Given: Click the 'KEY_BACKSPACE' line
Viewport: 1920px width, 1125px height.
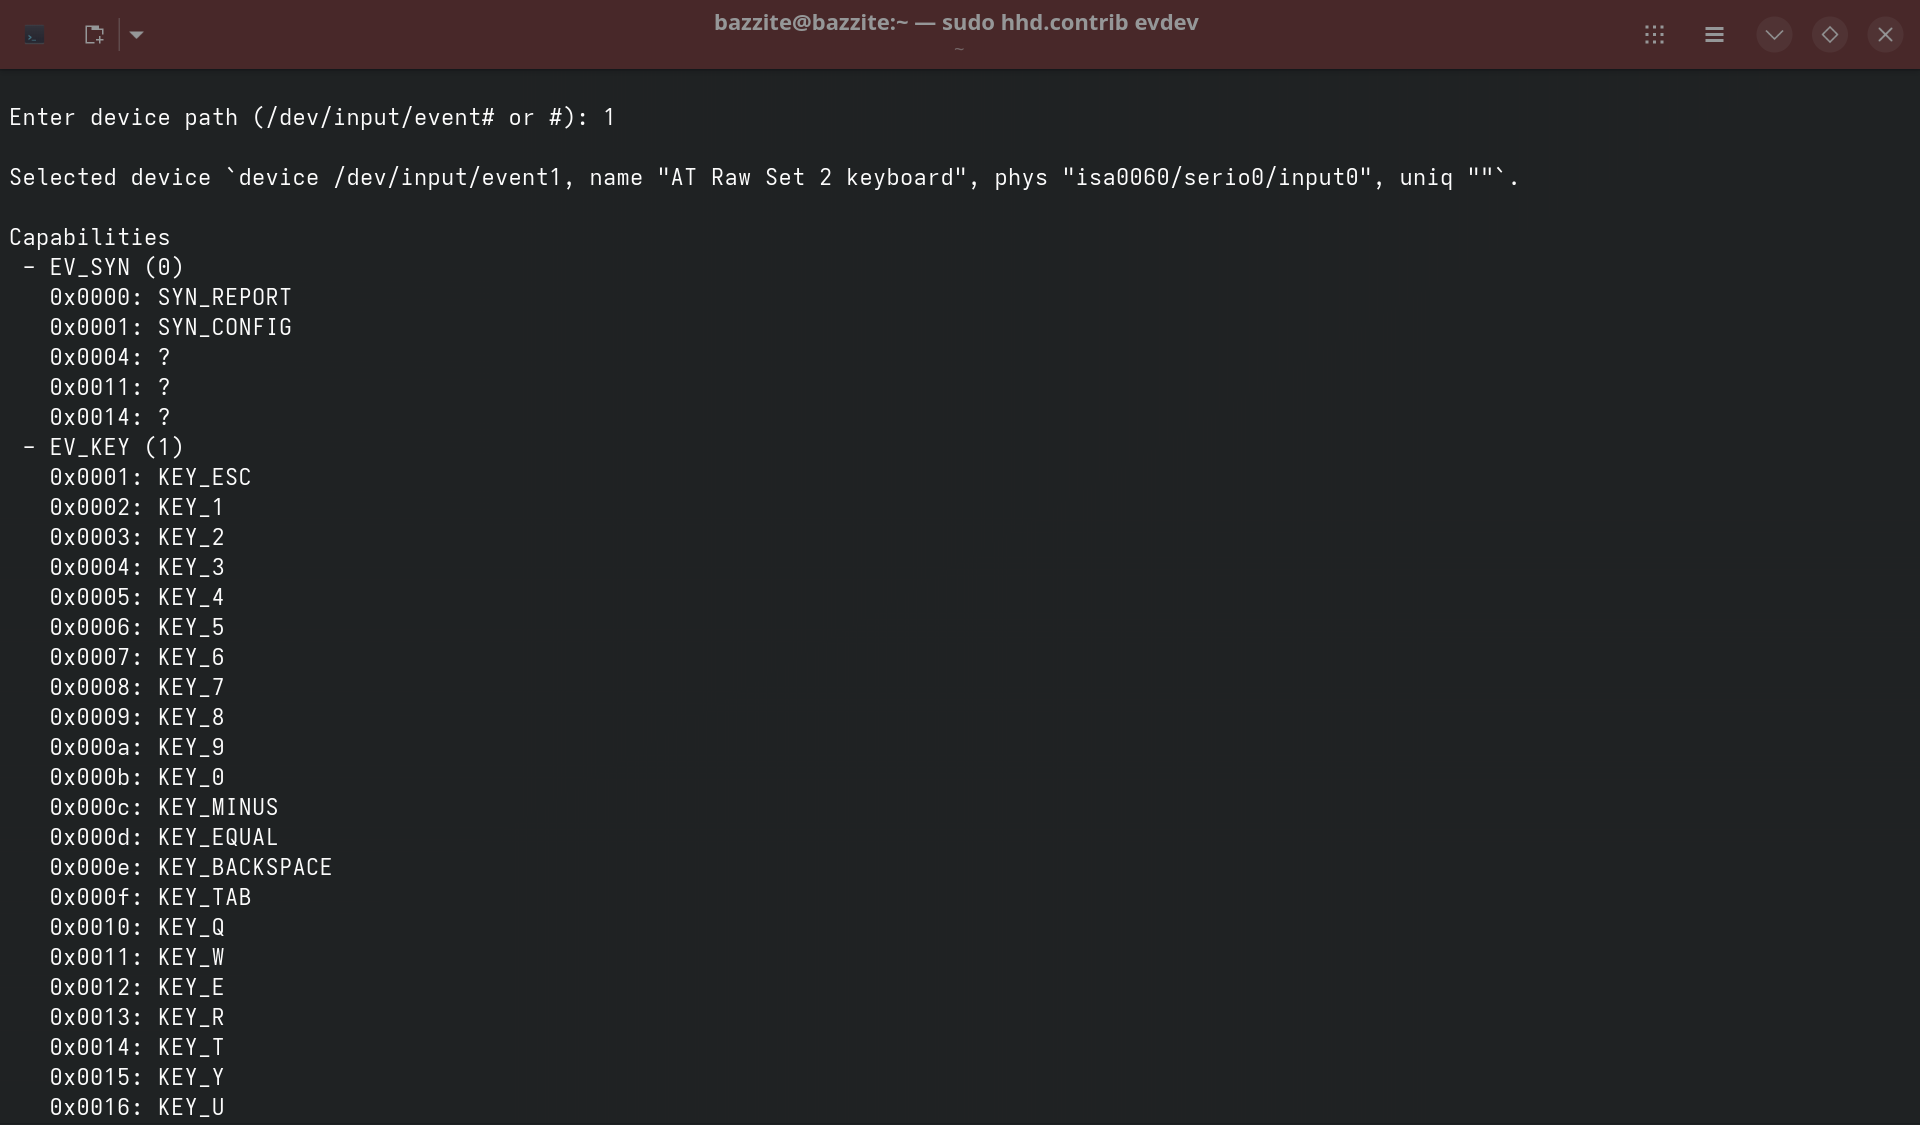Looking at the screenshot, I should (x=191, y=868).
